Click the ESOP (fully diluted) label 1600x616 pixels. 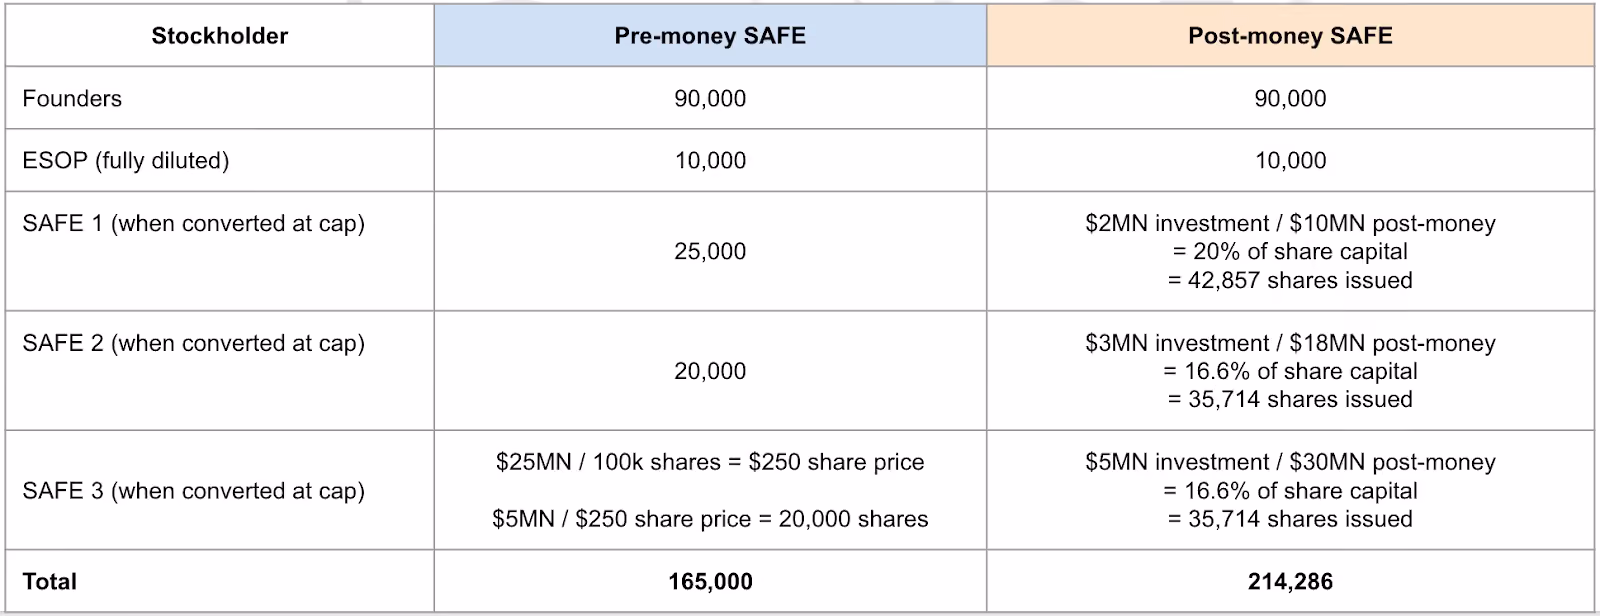pos(126,160)
